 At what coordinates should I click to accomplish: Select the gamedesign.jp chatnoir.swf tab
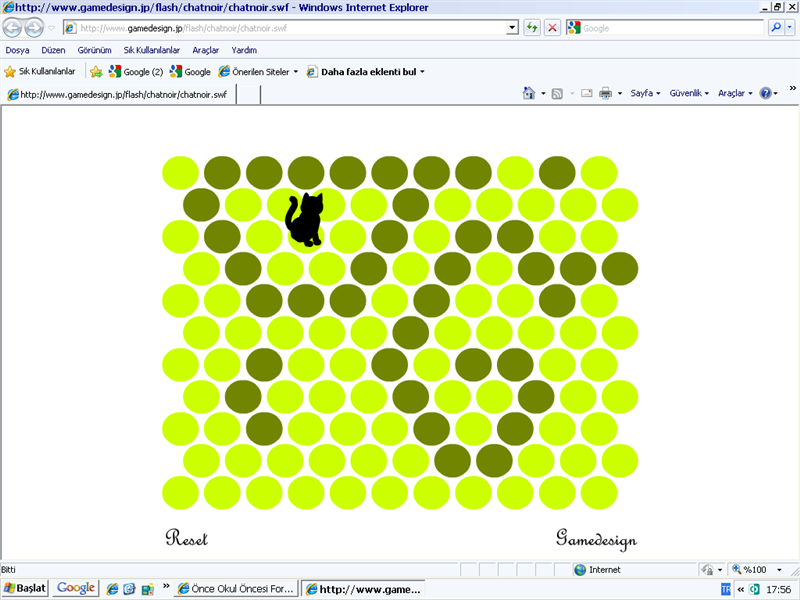click(x=120, y=94)
